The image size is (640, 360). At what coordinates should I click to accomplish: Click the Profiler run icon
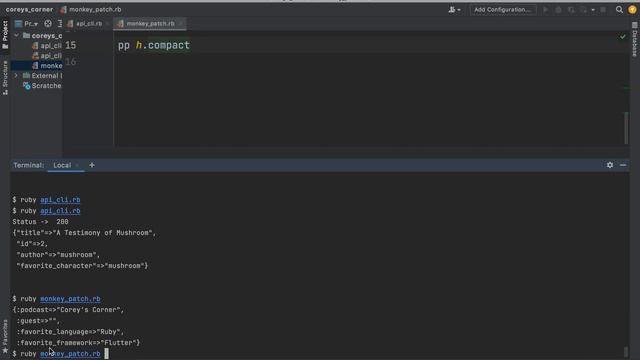[x=584, y=9]
